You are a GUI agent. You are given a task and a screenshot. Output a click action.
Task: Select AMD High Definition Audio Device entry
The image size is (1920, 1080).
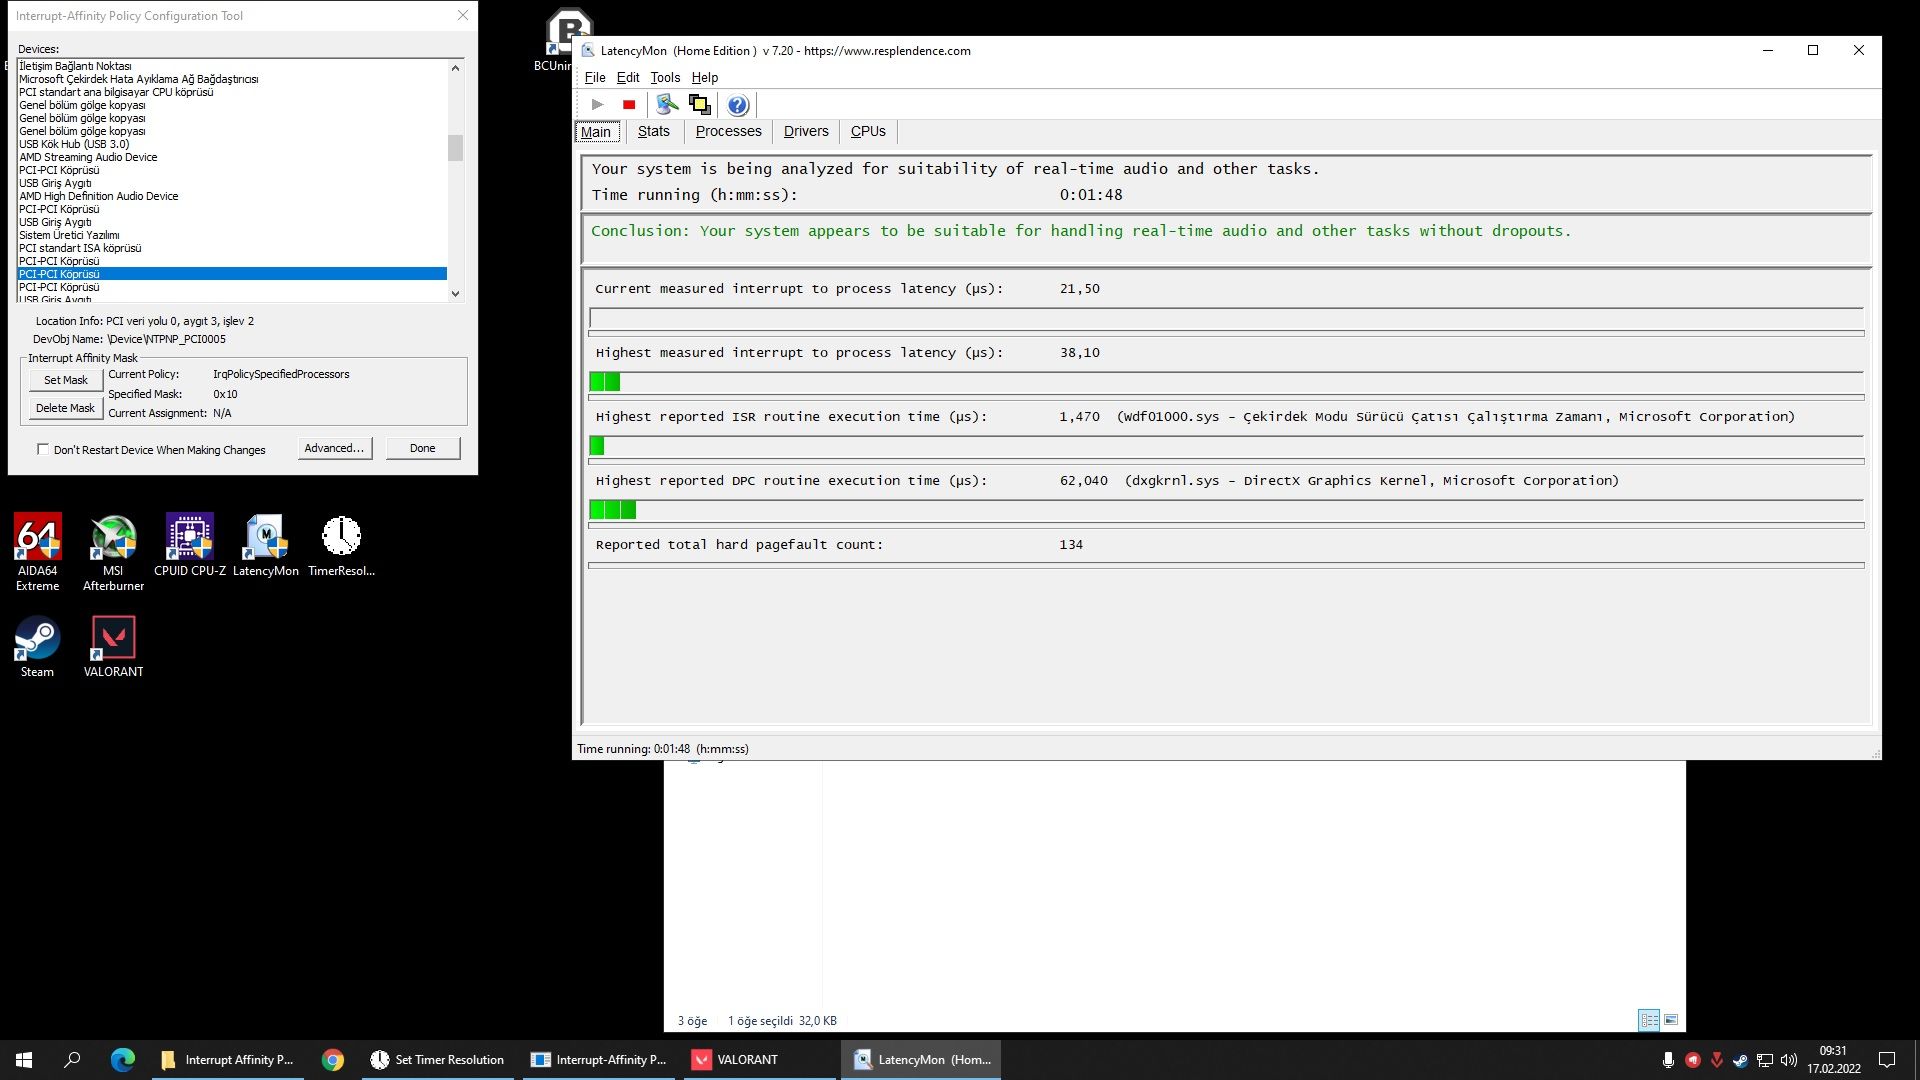(98, 196)
